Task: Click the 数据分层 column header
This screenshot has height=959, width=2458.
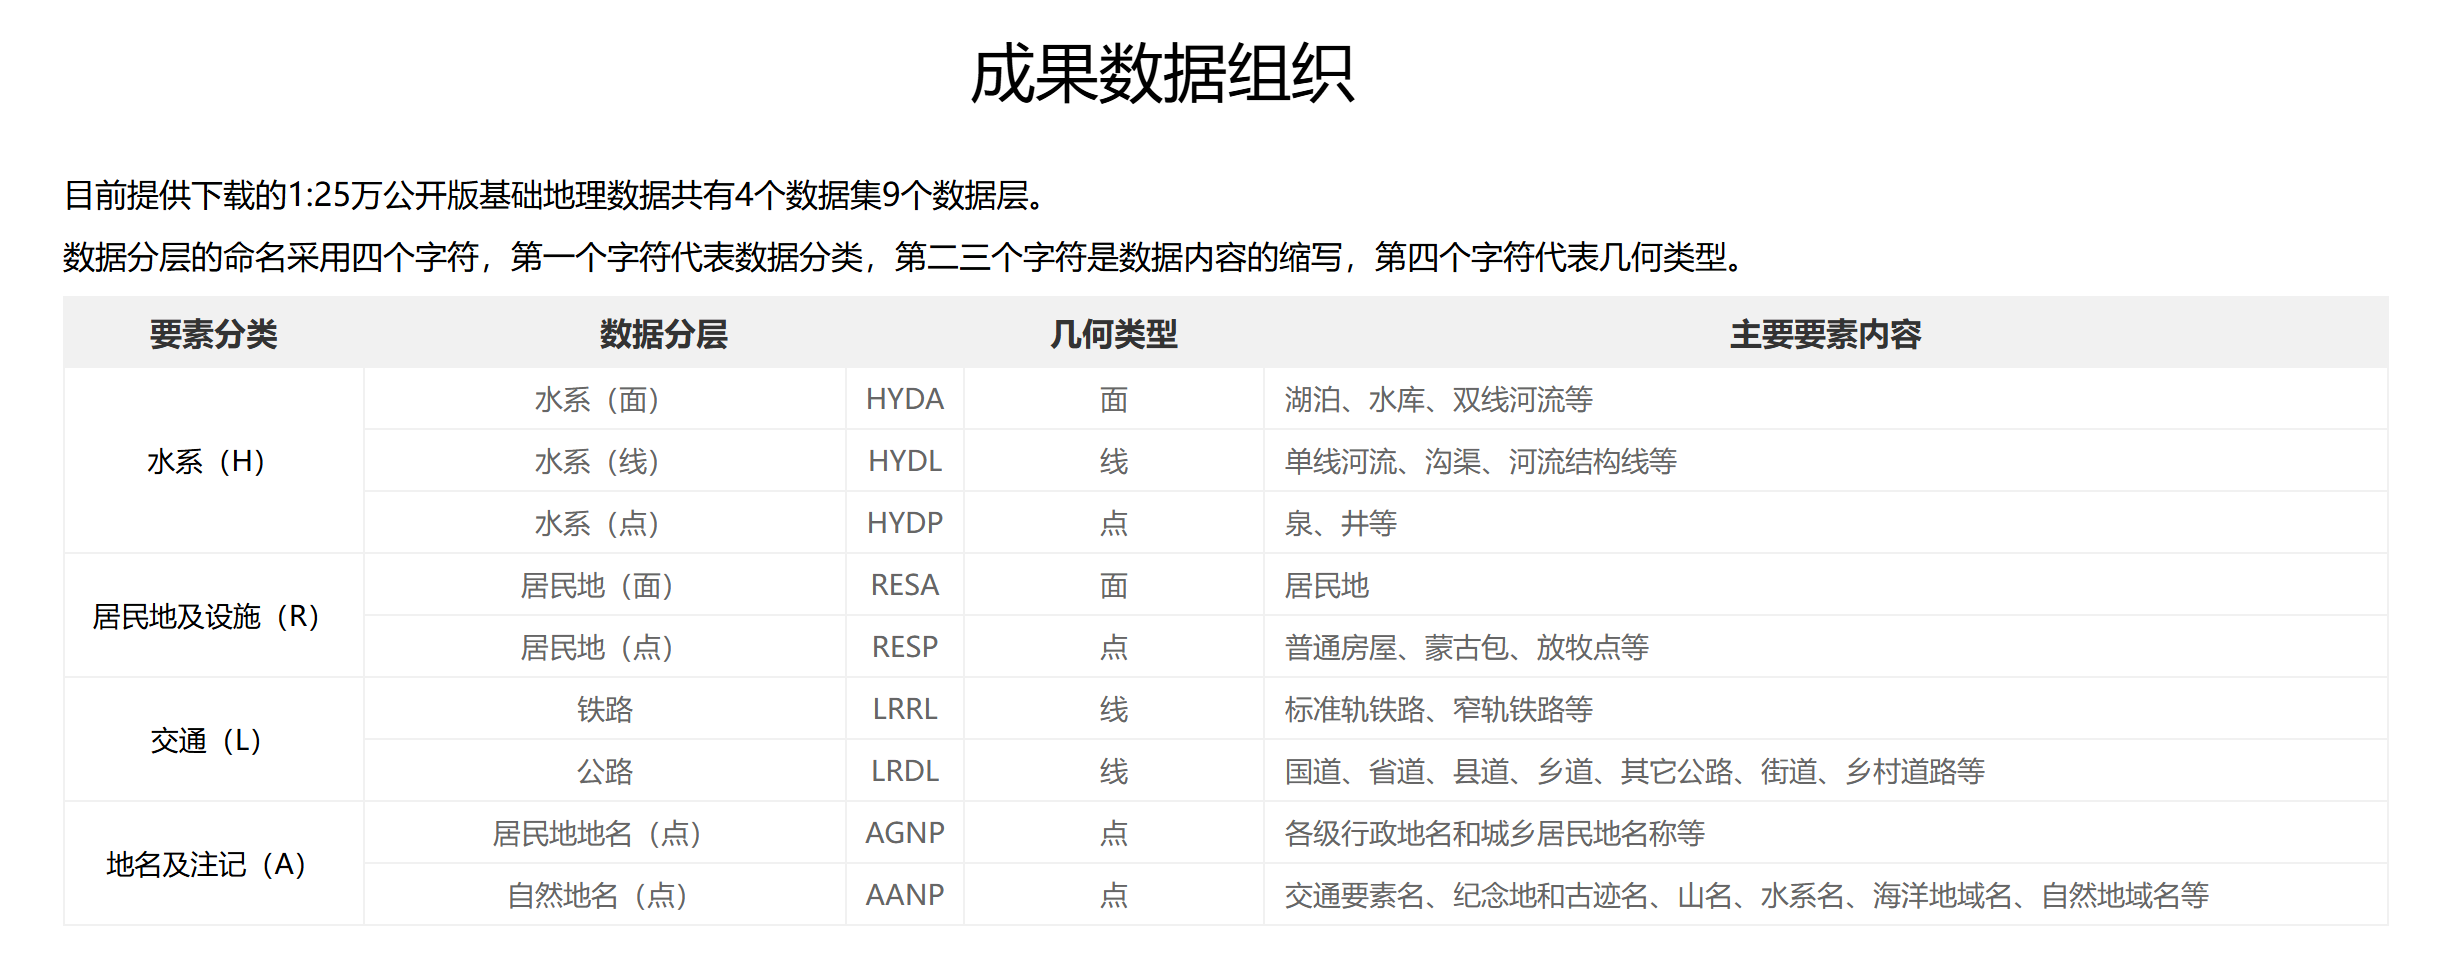Action: click(x=663, y=334)
